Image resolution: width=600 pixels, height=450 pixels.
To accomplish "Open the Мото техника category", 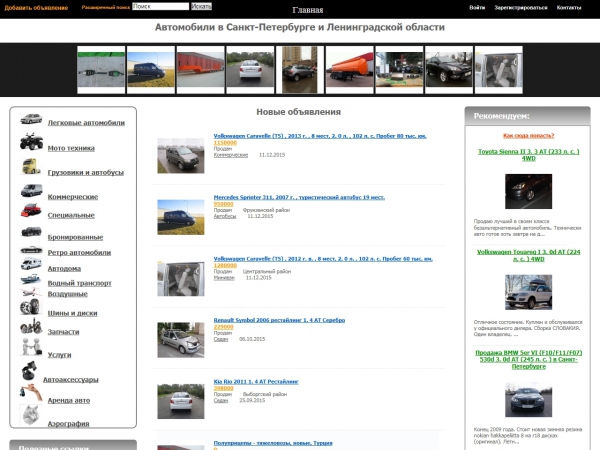I will 71,148.
